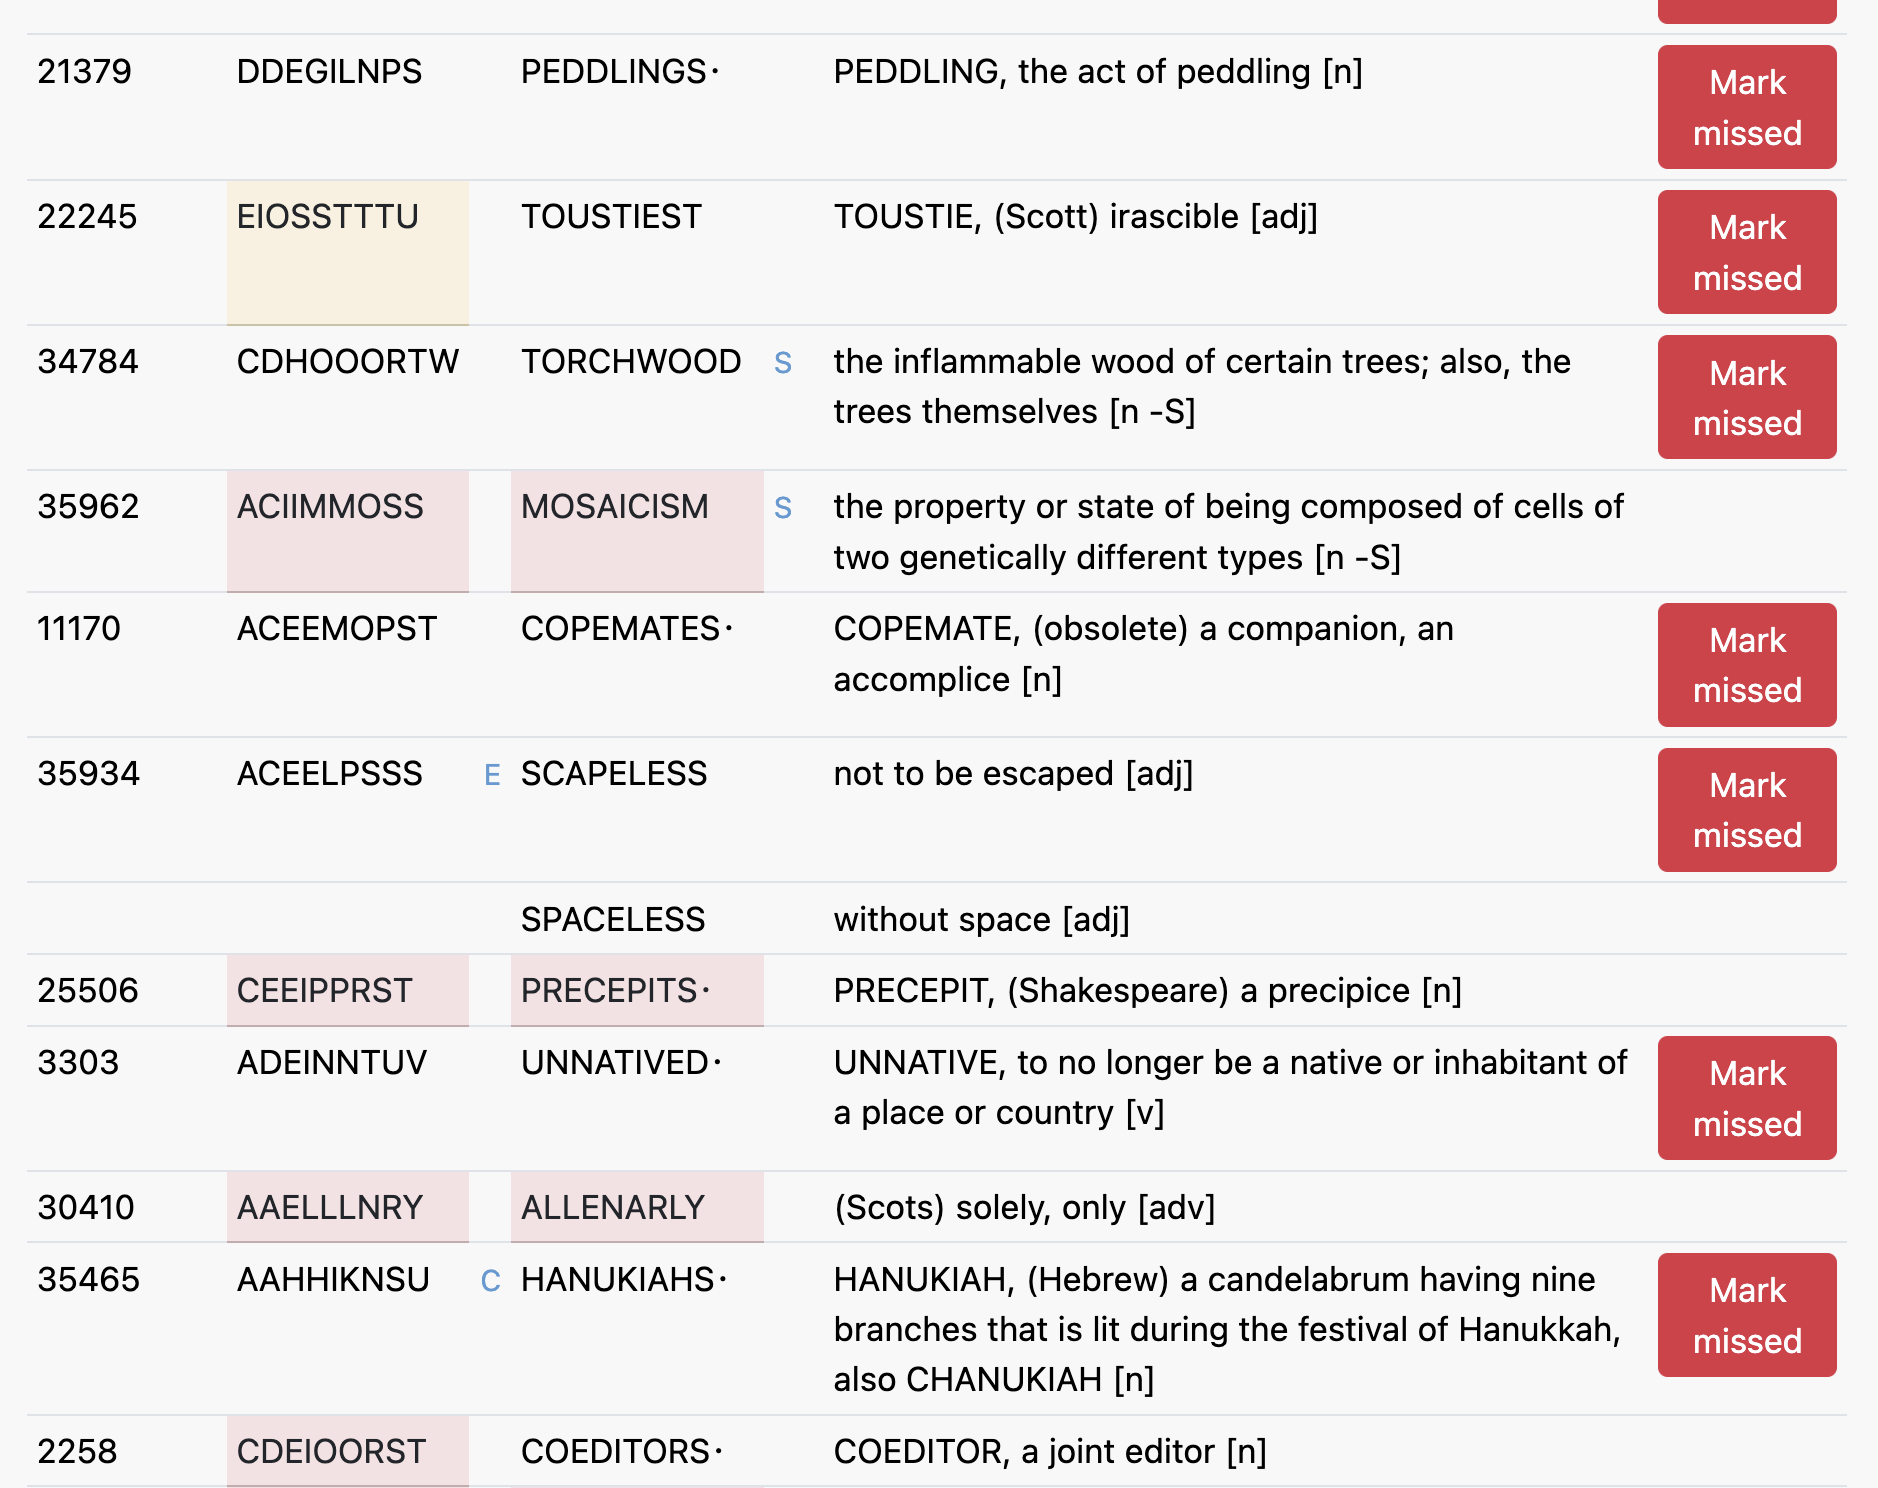
Task: Click the S back hook after MOSAICISM
Action: (x=783, y=508)
